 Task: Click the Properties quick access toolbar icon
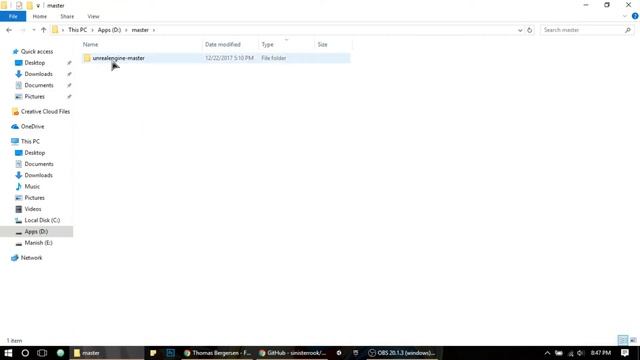coord(19,5)
